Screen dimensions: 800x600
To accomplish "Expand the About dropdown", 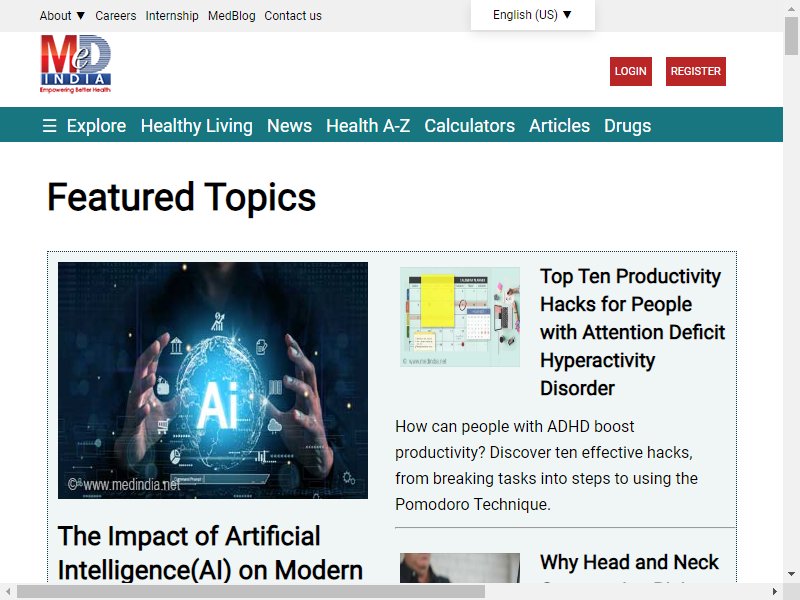I will pos(62,16).
